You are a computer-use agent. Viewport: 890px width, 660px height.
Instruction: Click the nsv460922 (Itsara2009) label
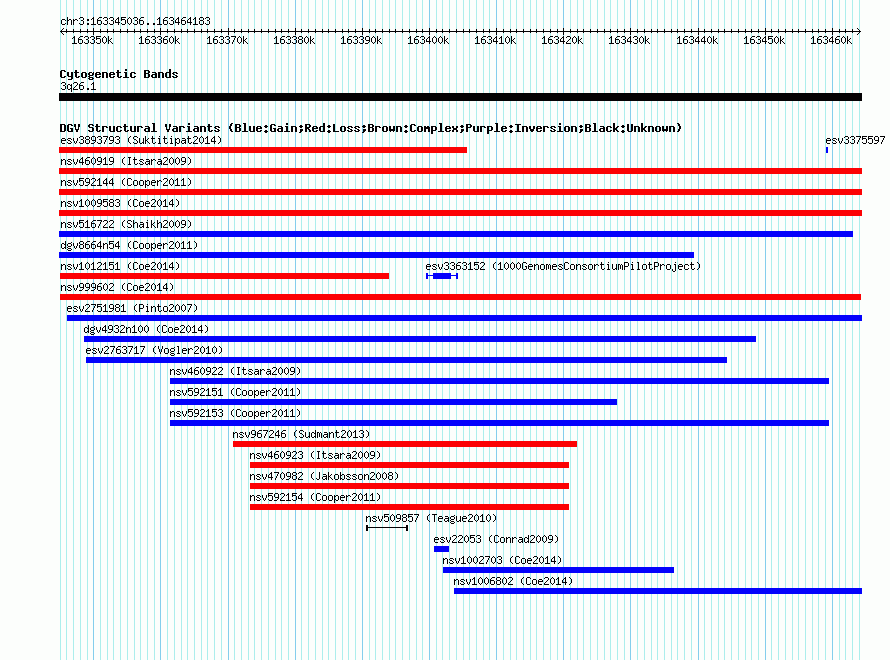[235, 371]
